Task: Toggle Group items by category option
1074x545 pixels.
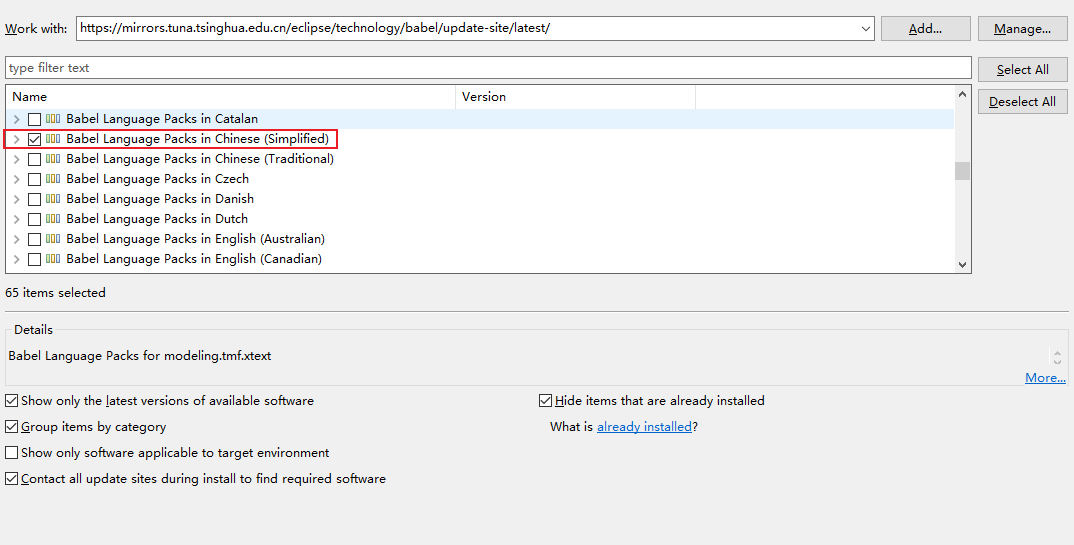Action: point(12,427)
